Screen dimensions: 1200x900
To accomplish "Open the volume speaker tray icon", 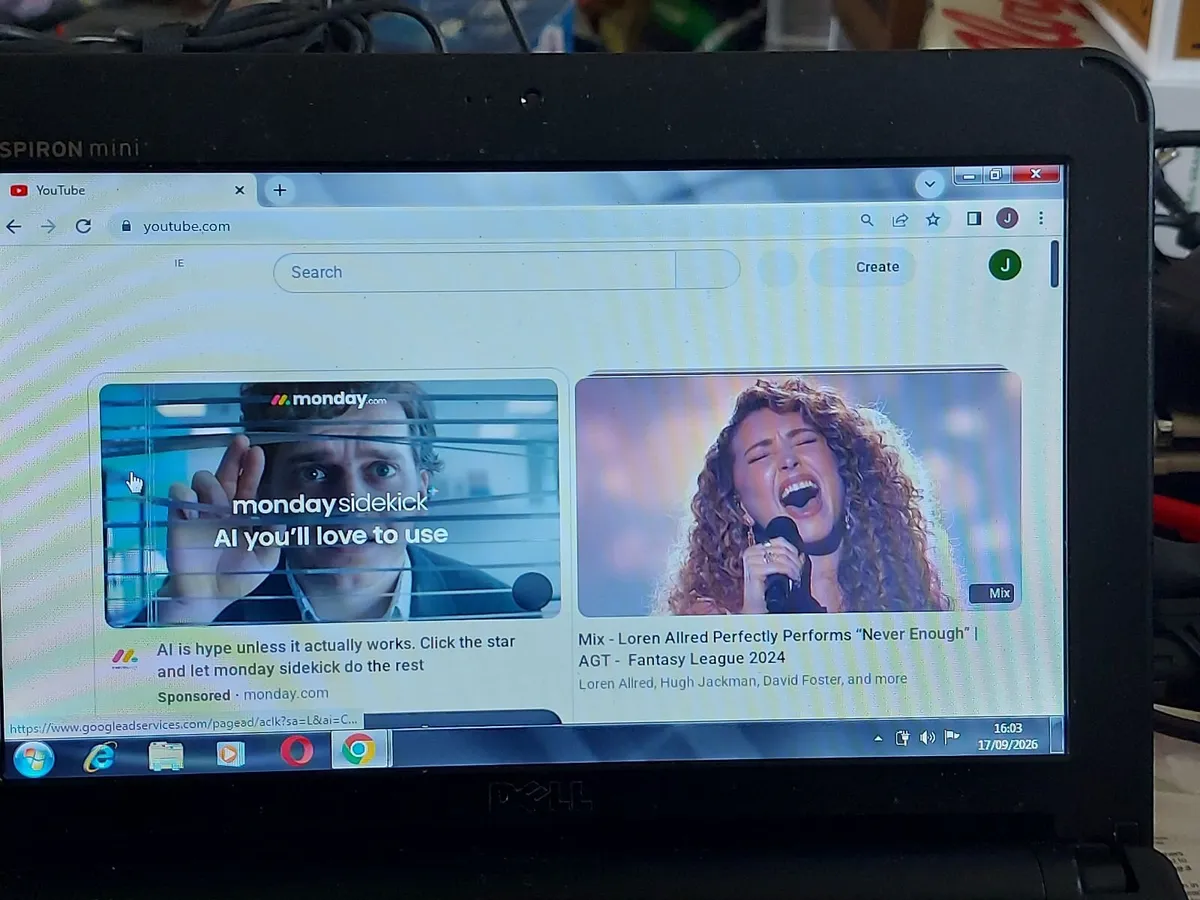I will 927,737.
